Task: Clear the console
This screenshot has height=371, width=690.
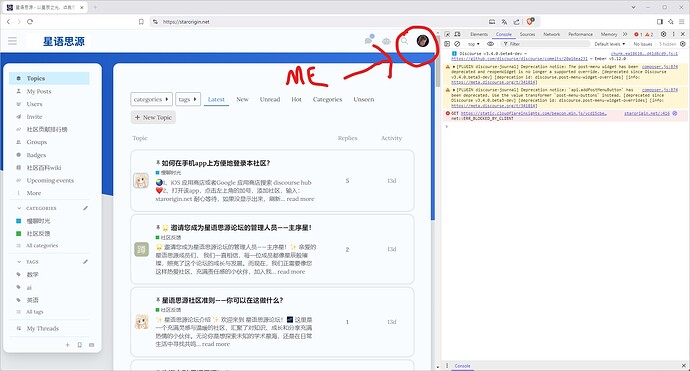Action: click(457, 44)
